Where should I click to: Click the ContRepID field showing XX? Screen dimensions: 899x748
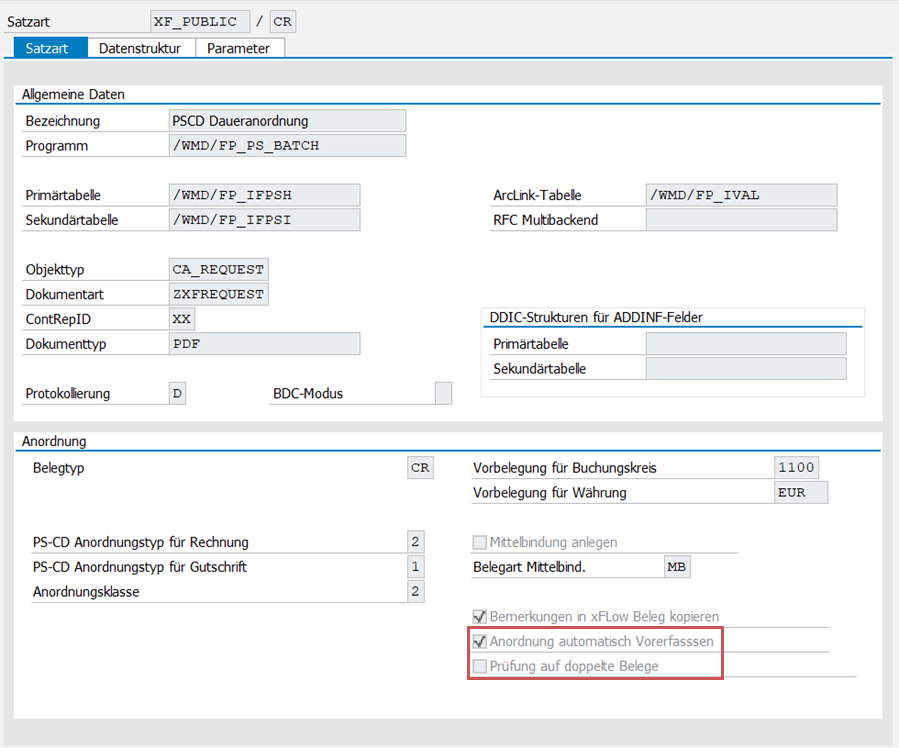pyautogui.click(x=180, y=318)
